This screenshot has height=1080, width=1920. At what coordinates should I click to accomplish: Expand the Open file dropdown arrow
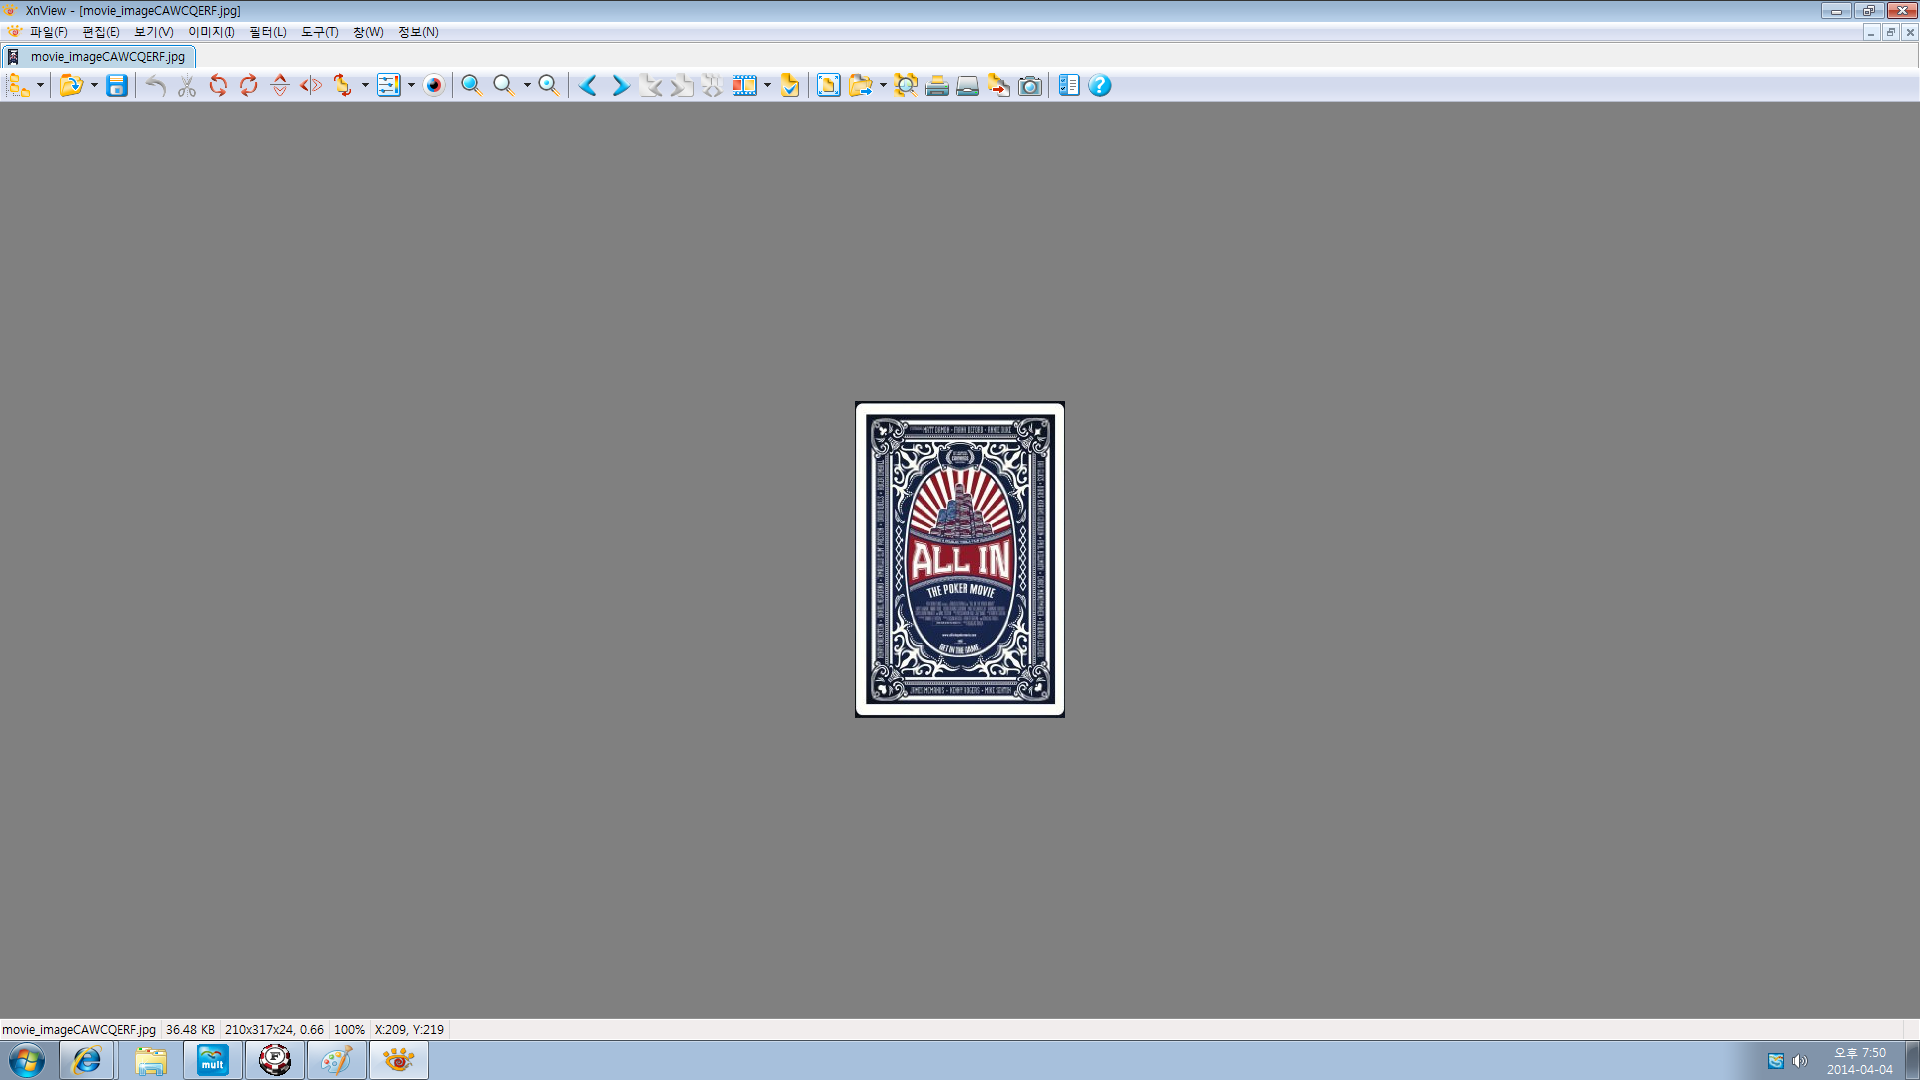click(94, 86)
